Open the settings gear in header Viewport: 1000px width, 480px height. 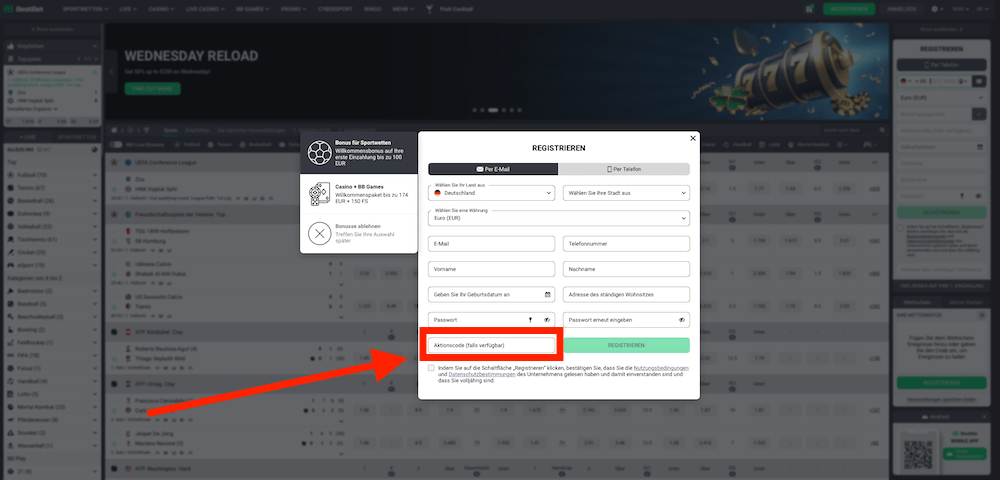(934, 9)
